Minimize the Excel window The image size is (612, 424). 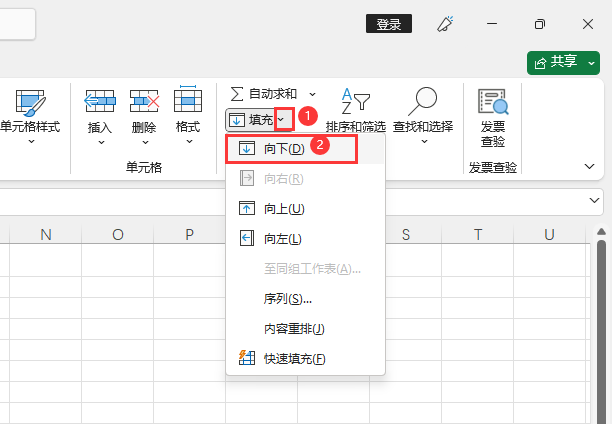click(x=492, y=24)
